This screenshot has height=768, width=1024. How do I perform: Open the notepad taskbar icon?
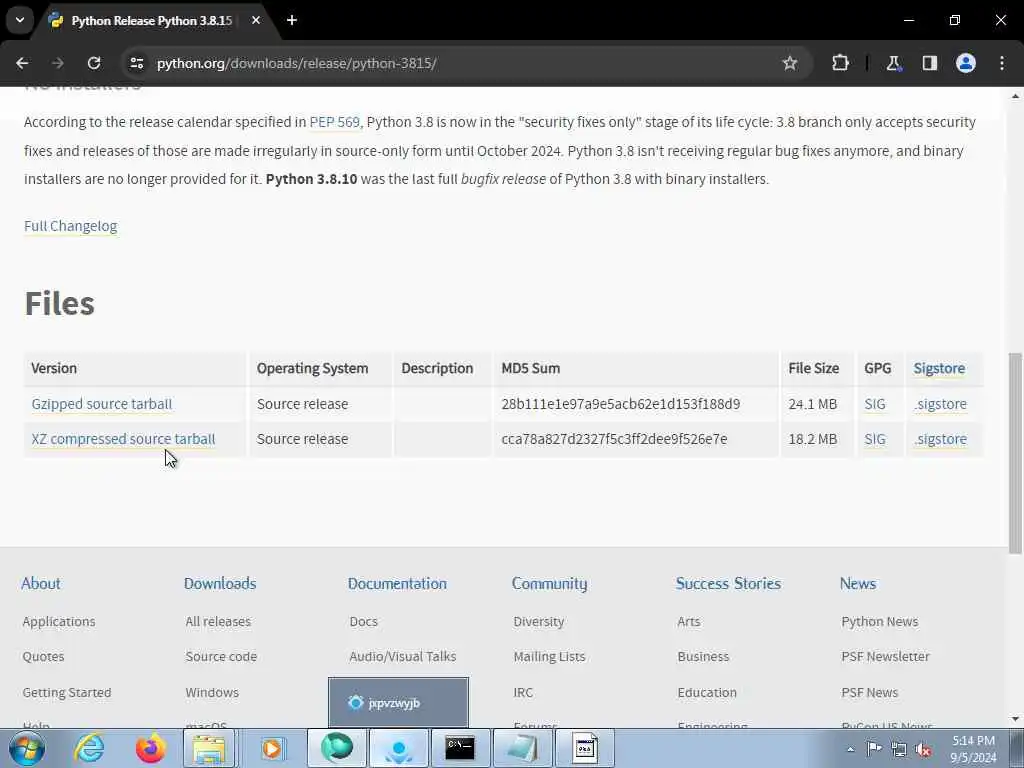click(x=522, y=748)
